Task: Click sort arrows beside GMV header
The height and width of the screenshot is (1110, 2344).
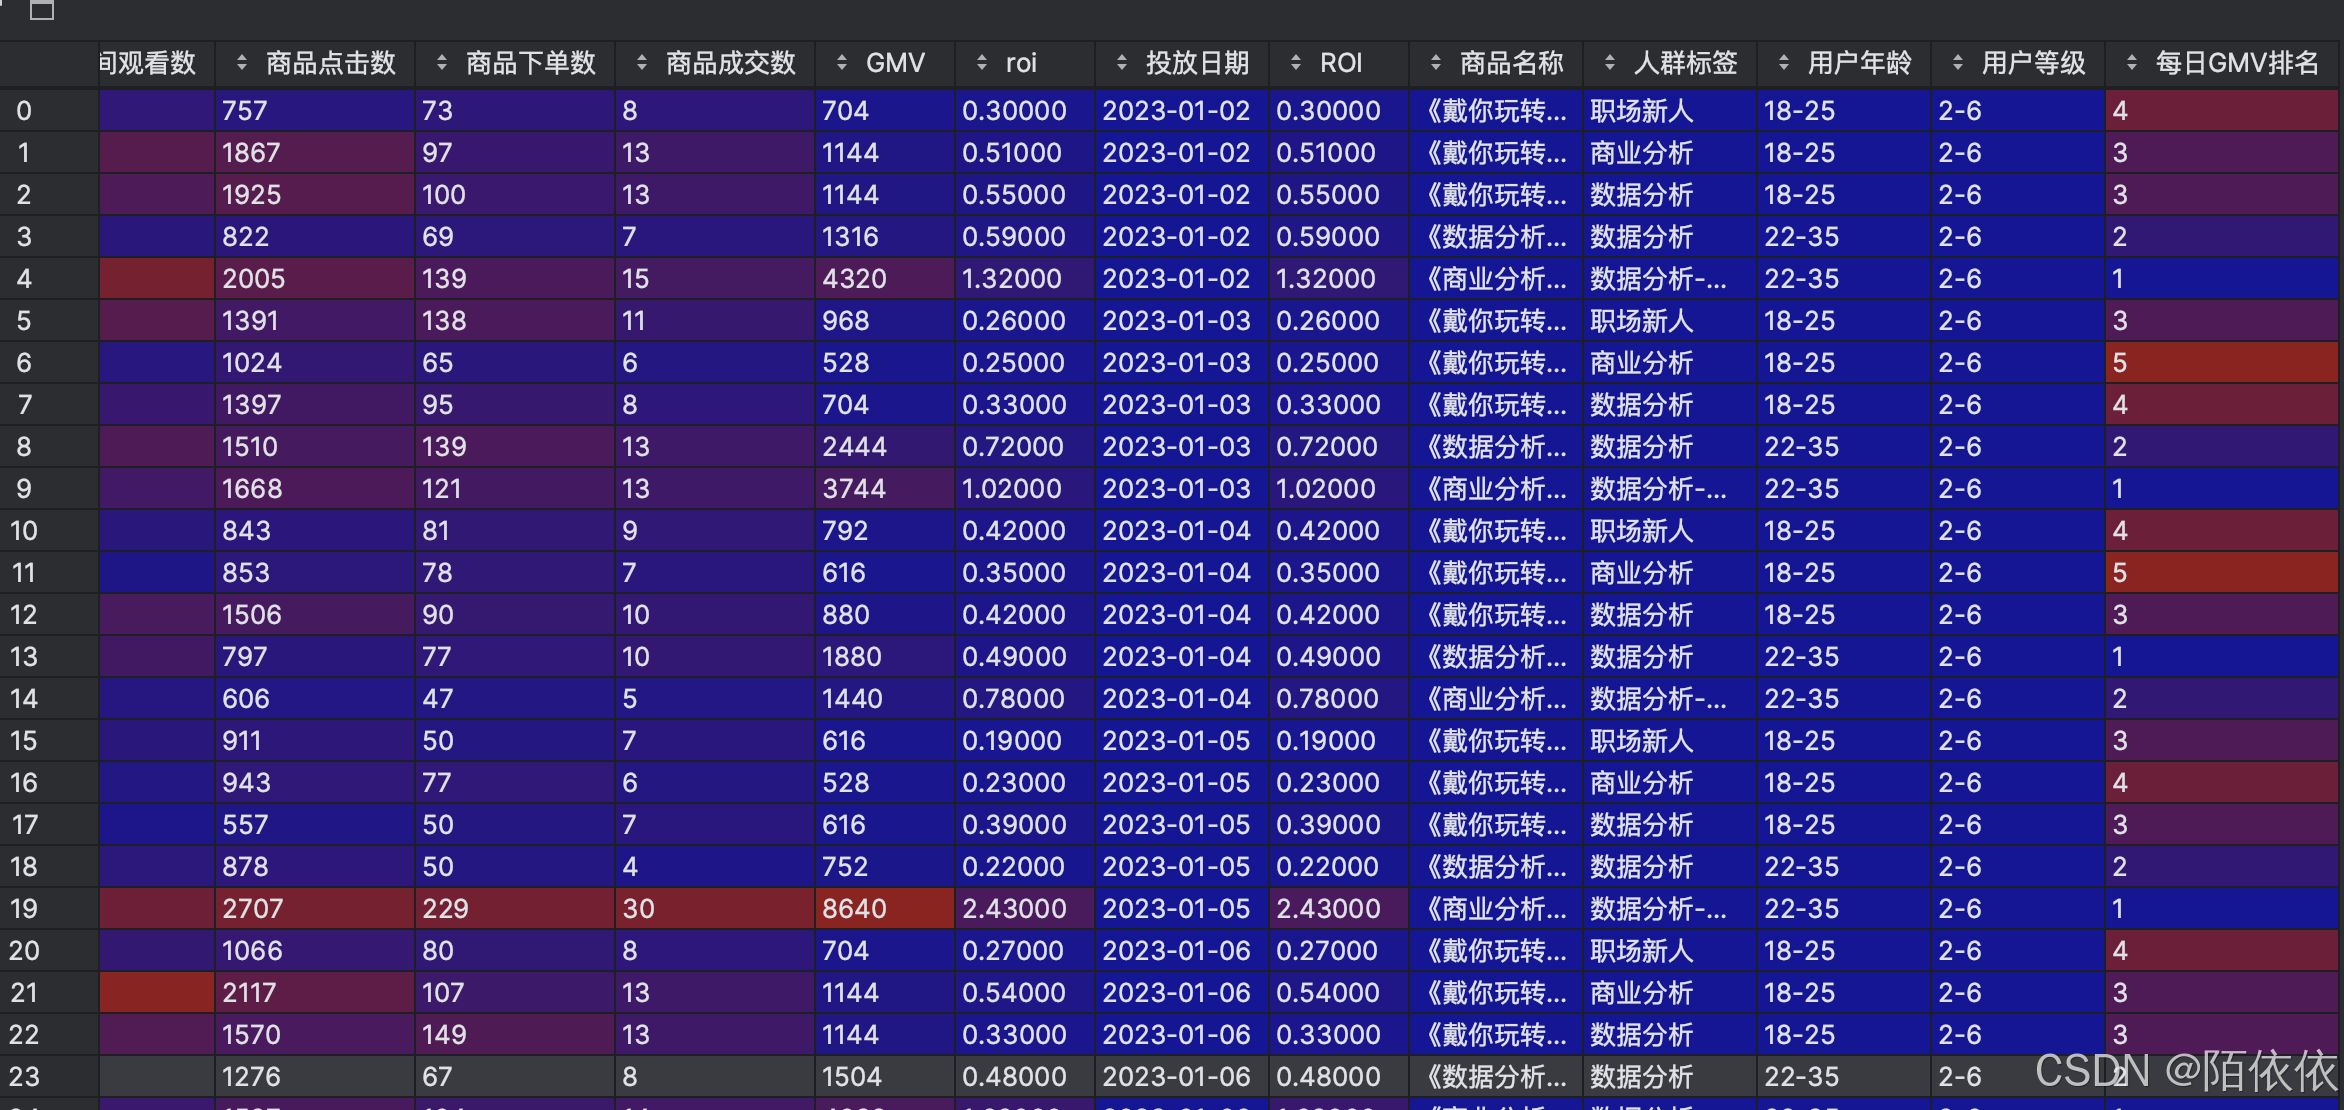Action: [x=841, y=63]
